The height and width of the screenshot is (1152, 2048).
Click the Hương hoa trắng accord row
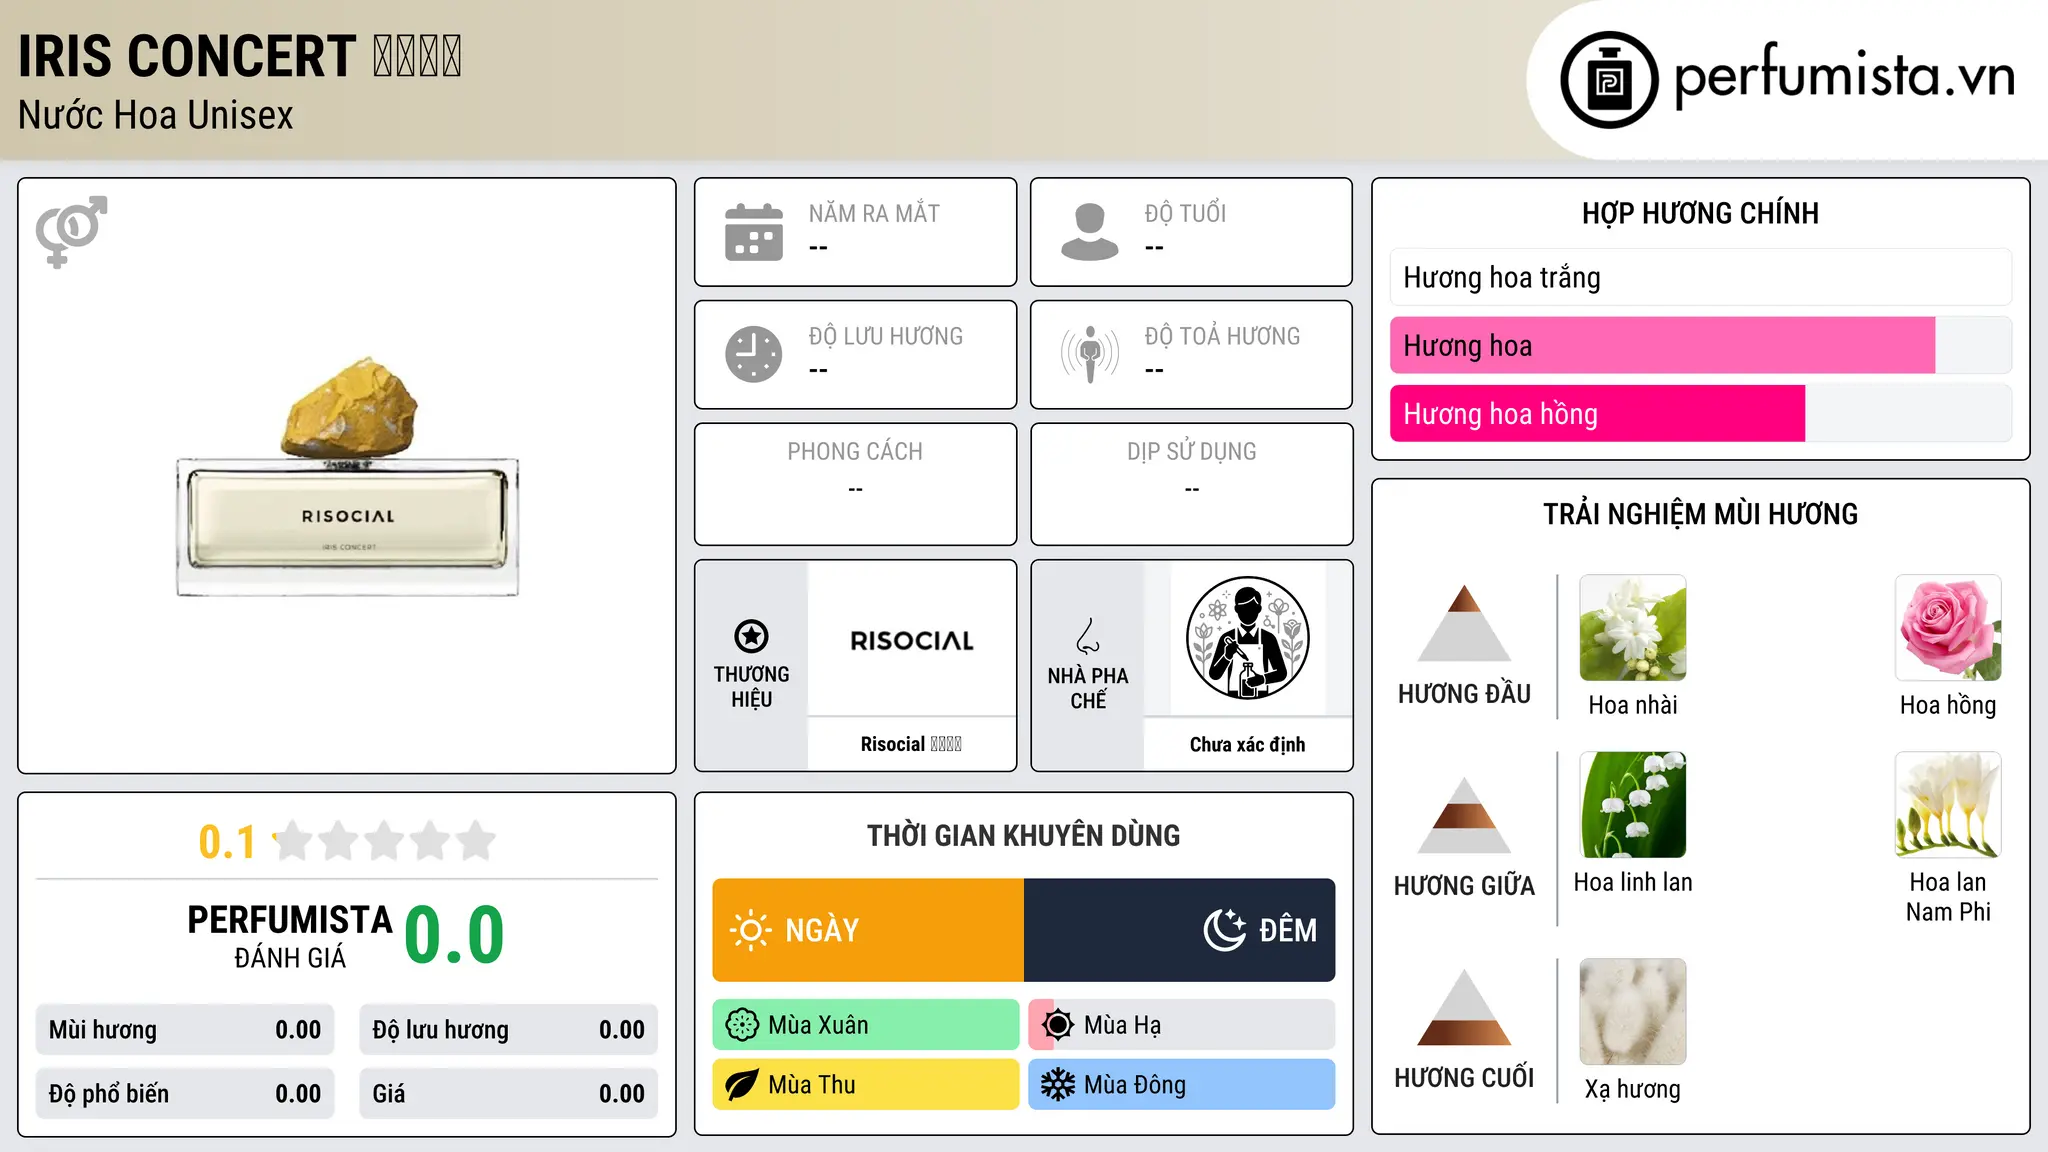(x=1701, y=277)
